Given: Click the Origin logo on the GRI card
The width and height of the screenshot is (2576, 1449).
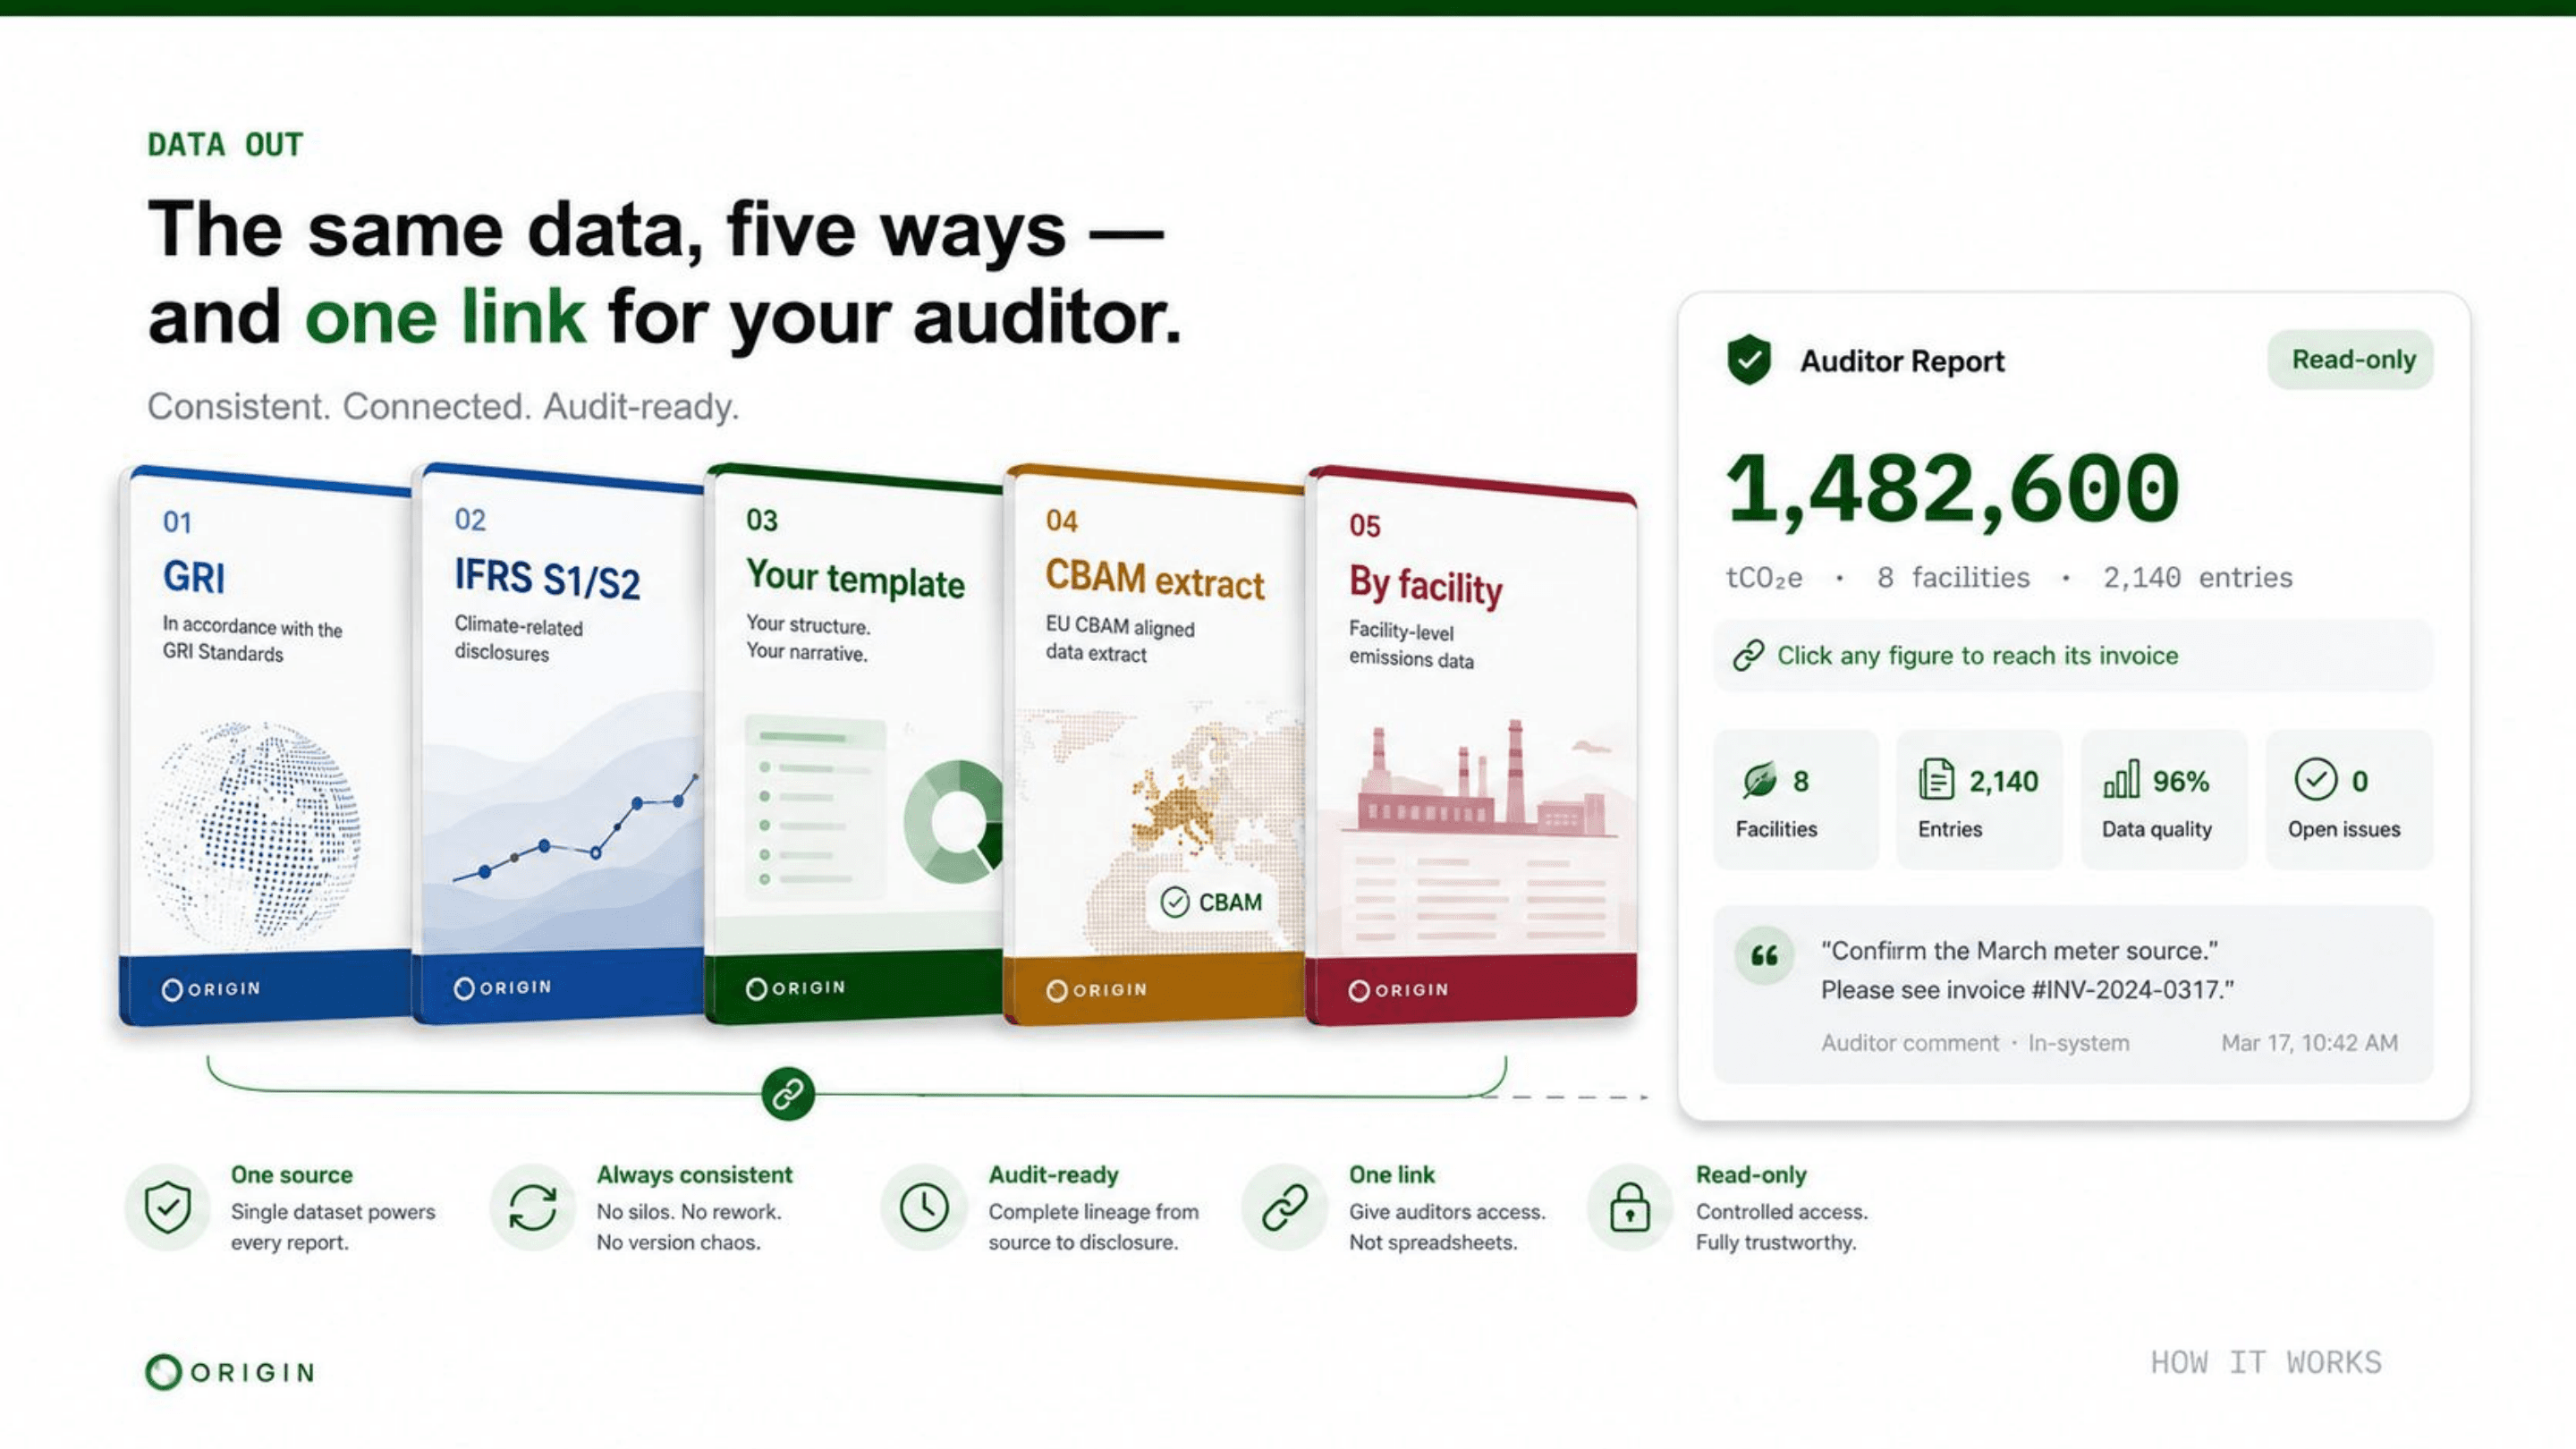Looking at the screenshot, I should 211,989.
